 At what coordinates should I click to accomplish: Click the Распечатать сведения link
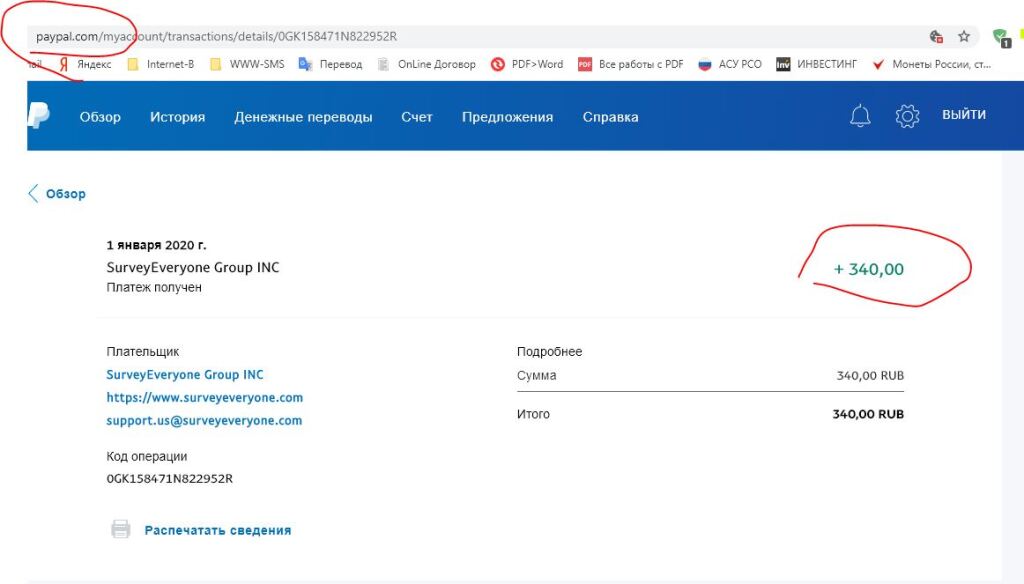[x=218, y=530]
